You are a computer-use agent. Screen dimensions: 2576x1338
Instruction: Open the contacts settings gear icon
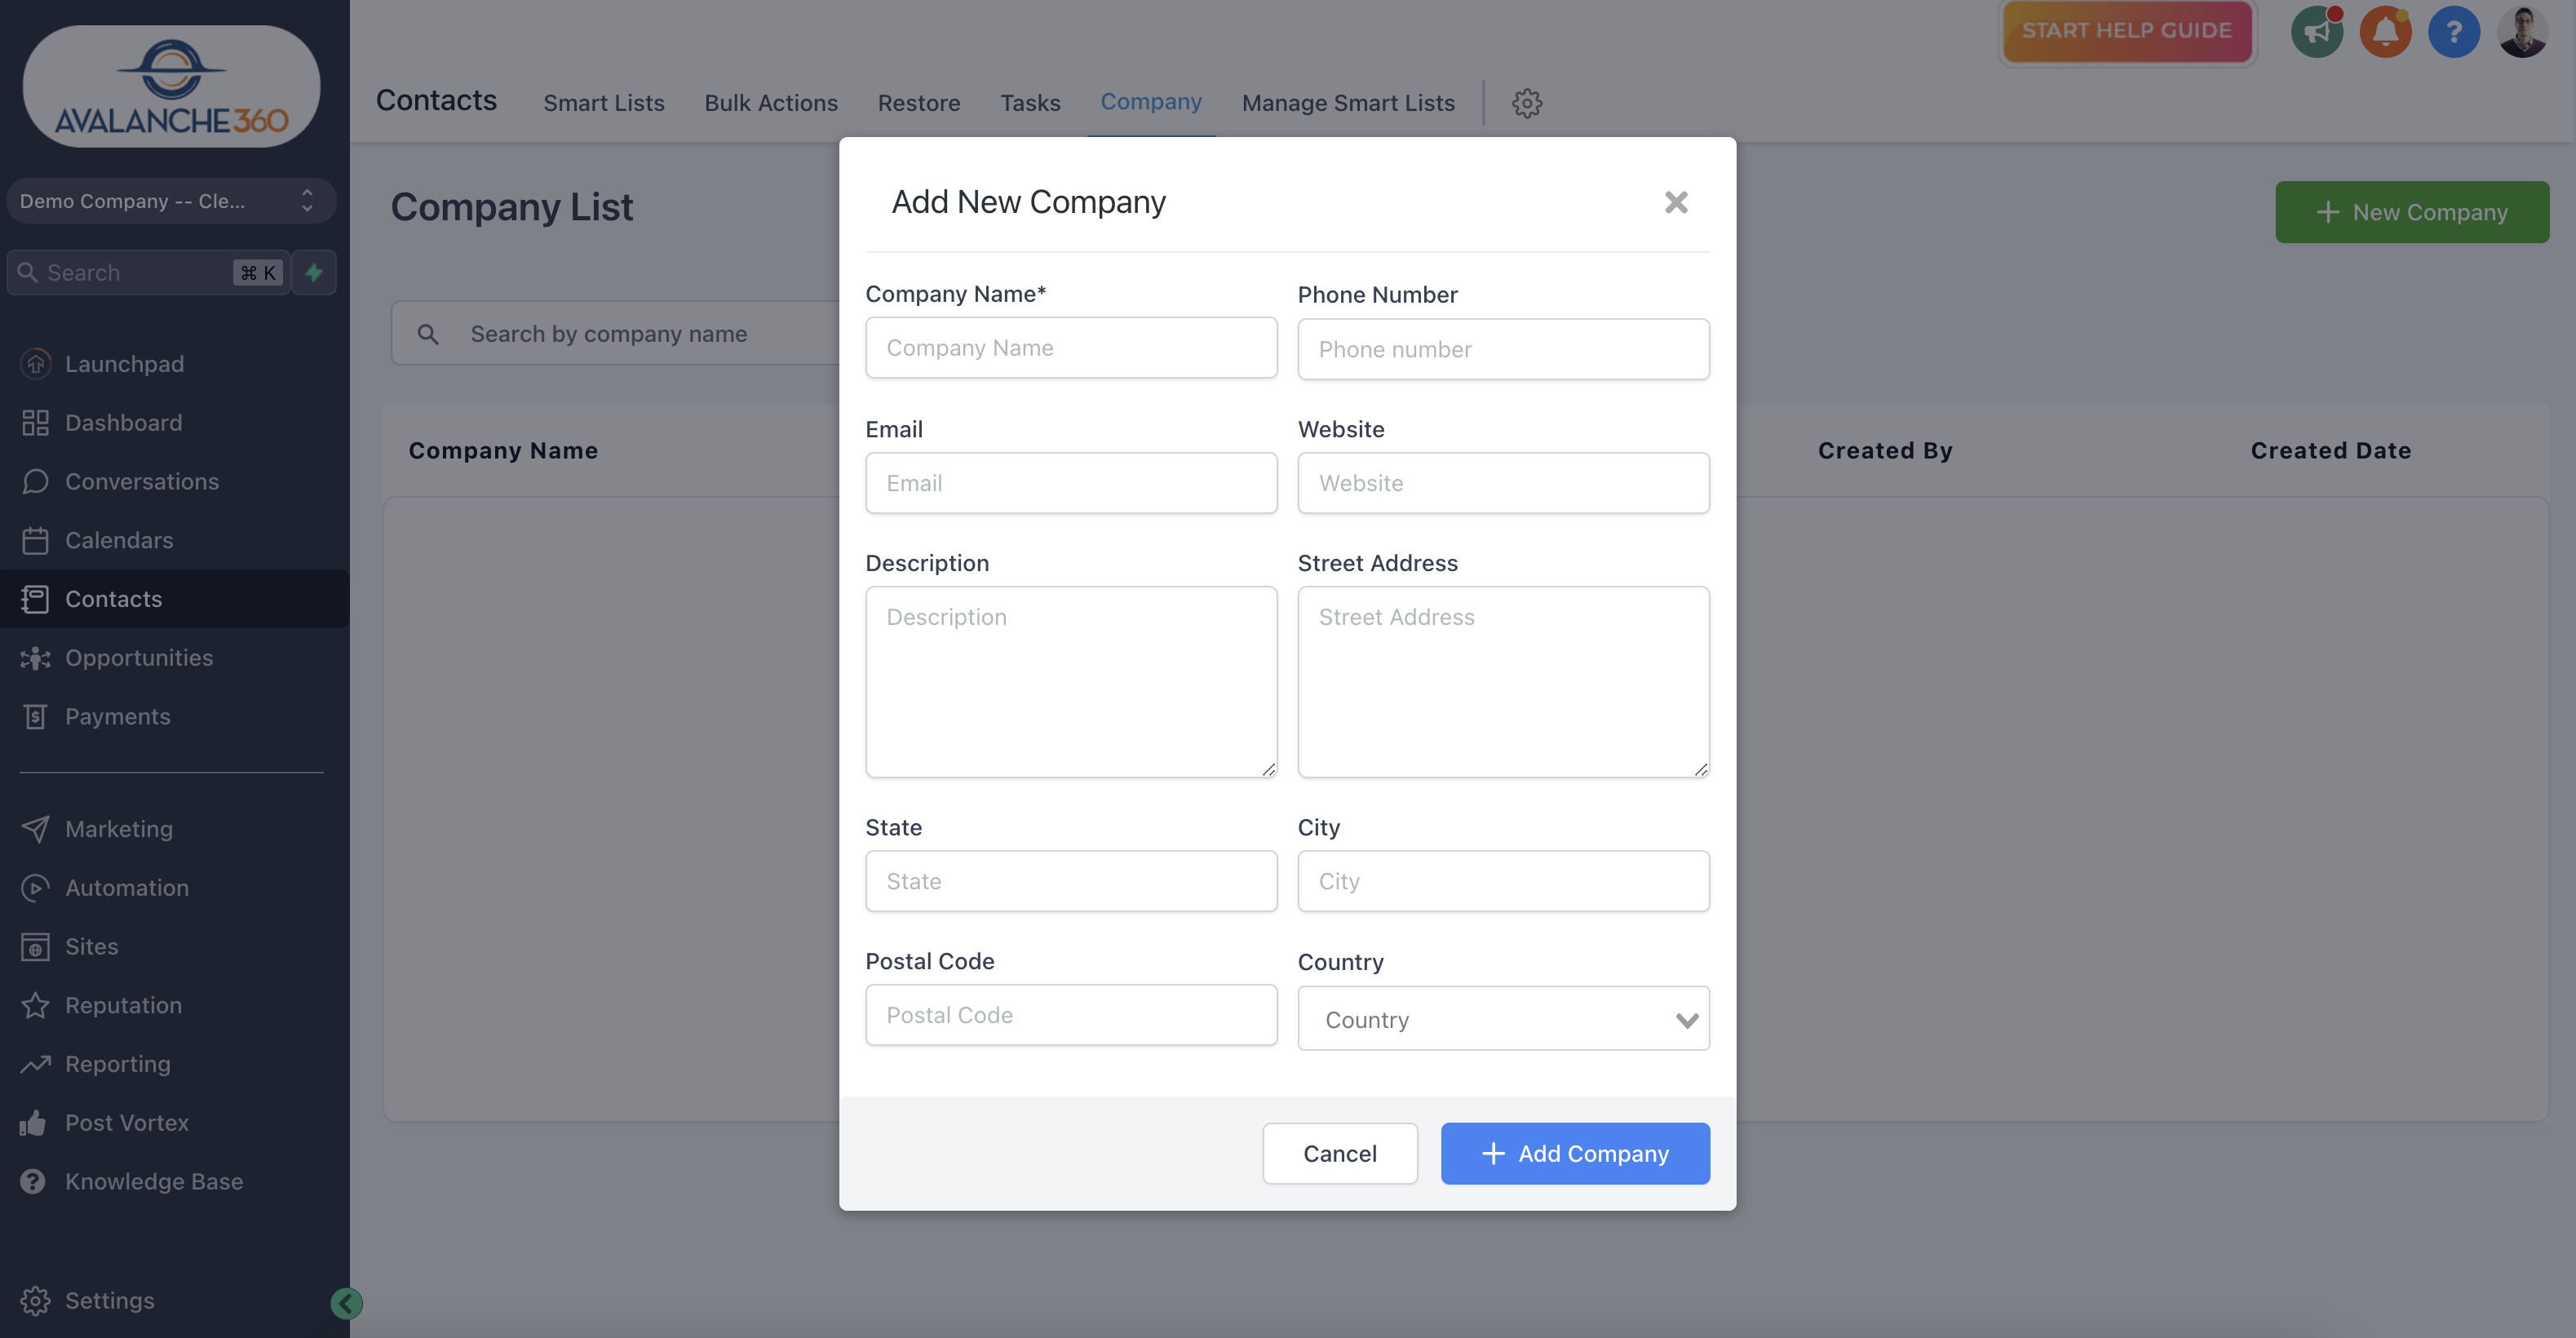(x=1527, y=103)
